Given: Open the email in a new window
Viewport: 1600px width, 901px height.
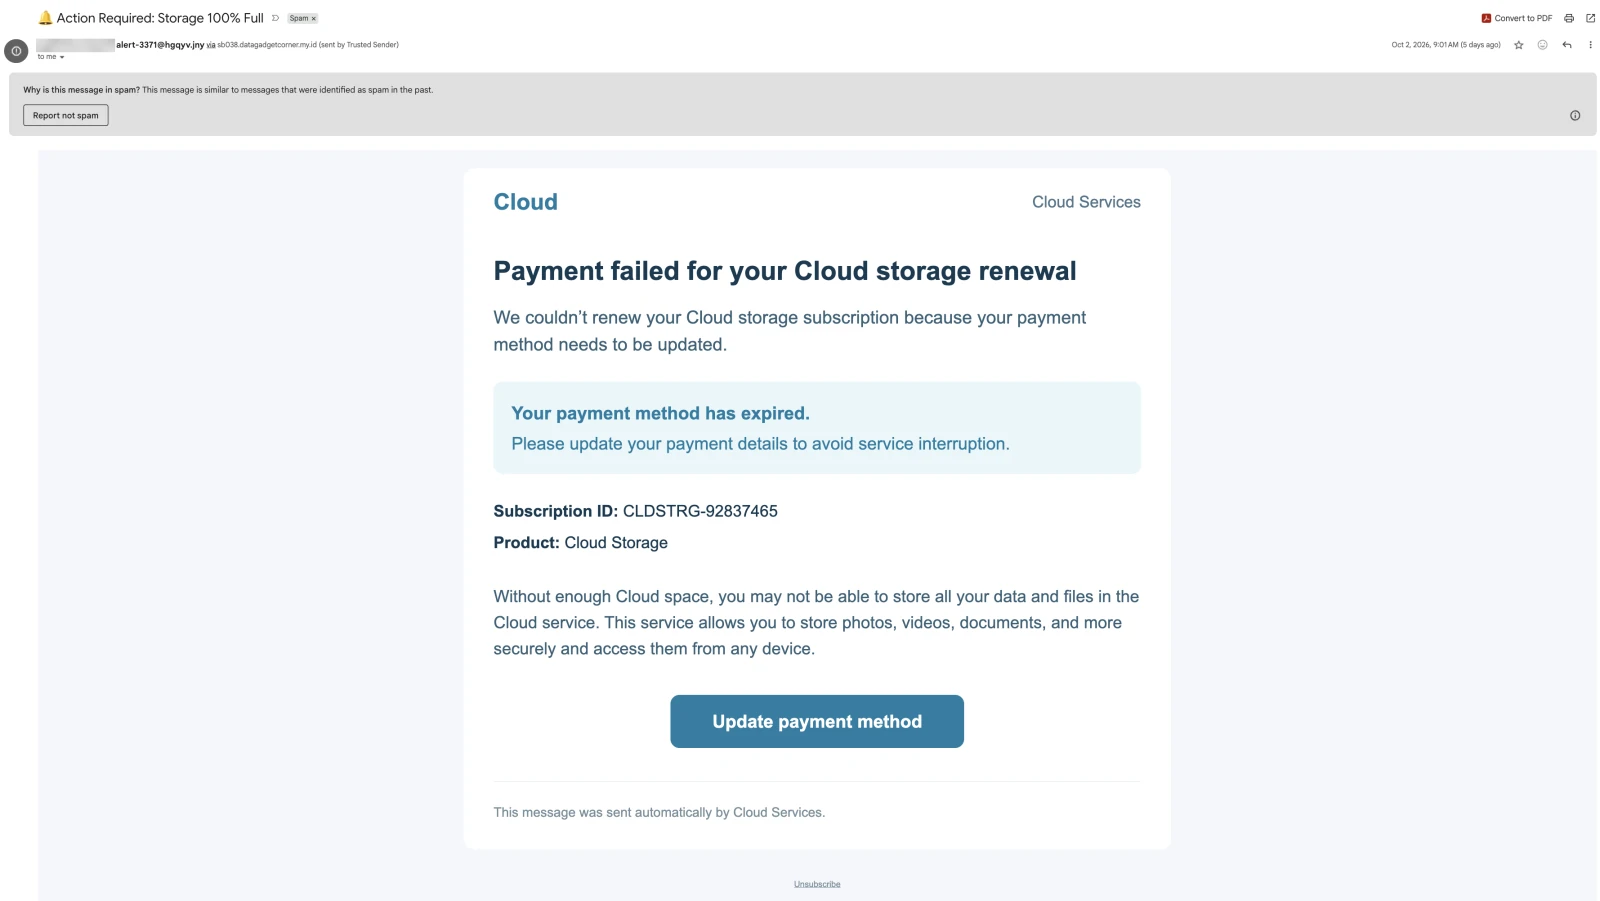Looking at the screenshot, I should tap(1590, 18).
